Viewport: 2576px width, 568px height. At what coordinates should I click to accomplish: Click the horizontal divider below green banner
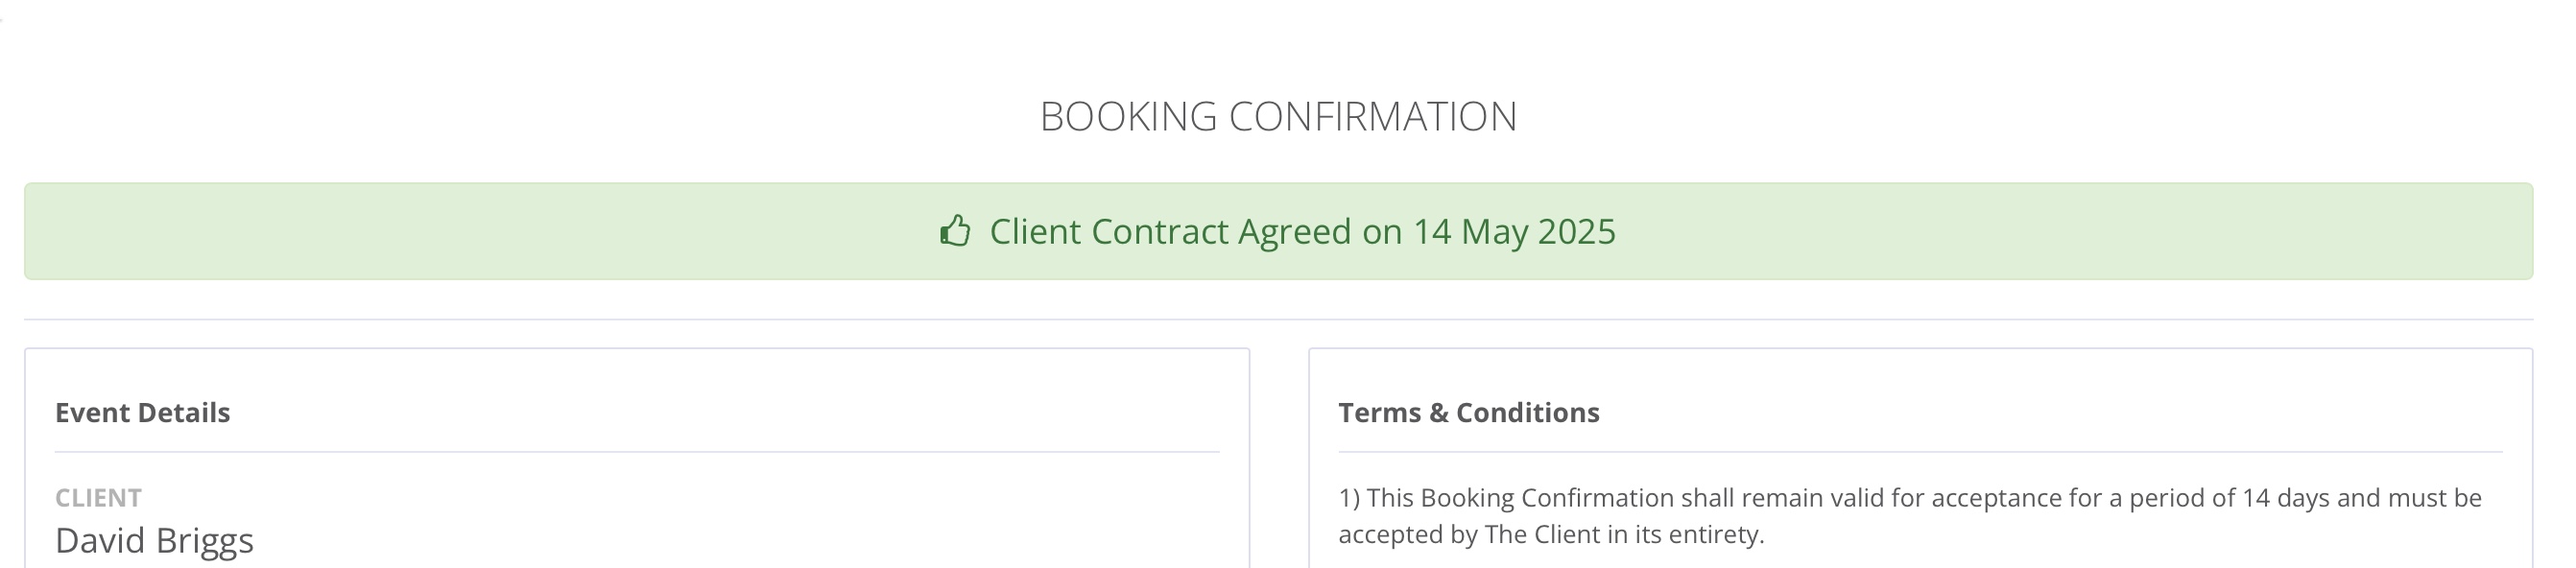click(1278, 320)
